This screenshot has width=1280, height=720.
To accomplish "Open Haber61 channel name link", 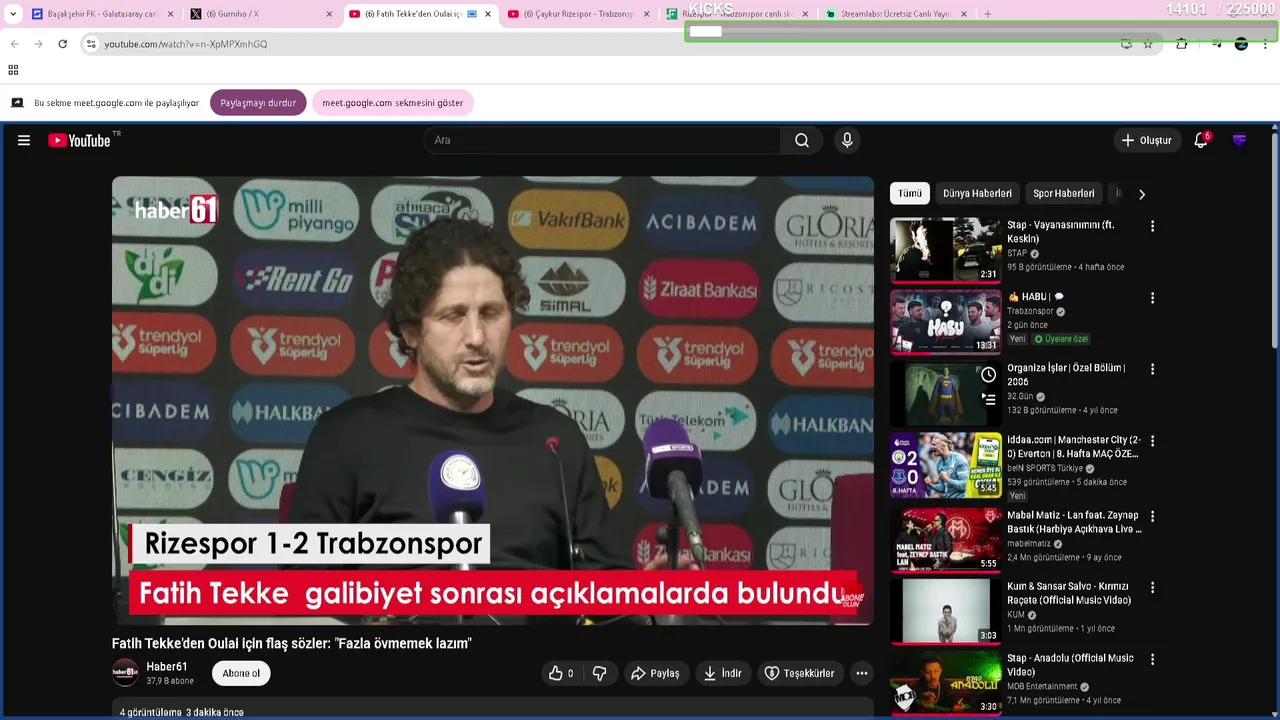I will (167, 667).
